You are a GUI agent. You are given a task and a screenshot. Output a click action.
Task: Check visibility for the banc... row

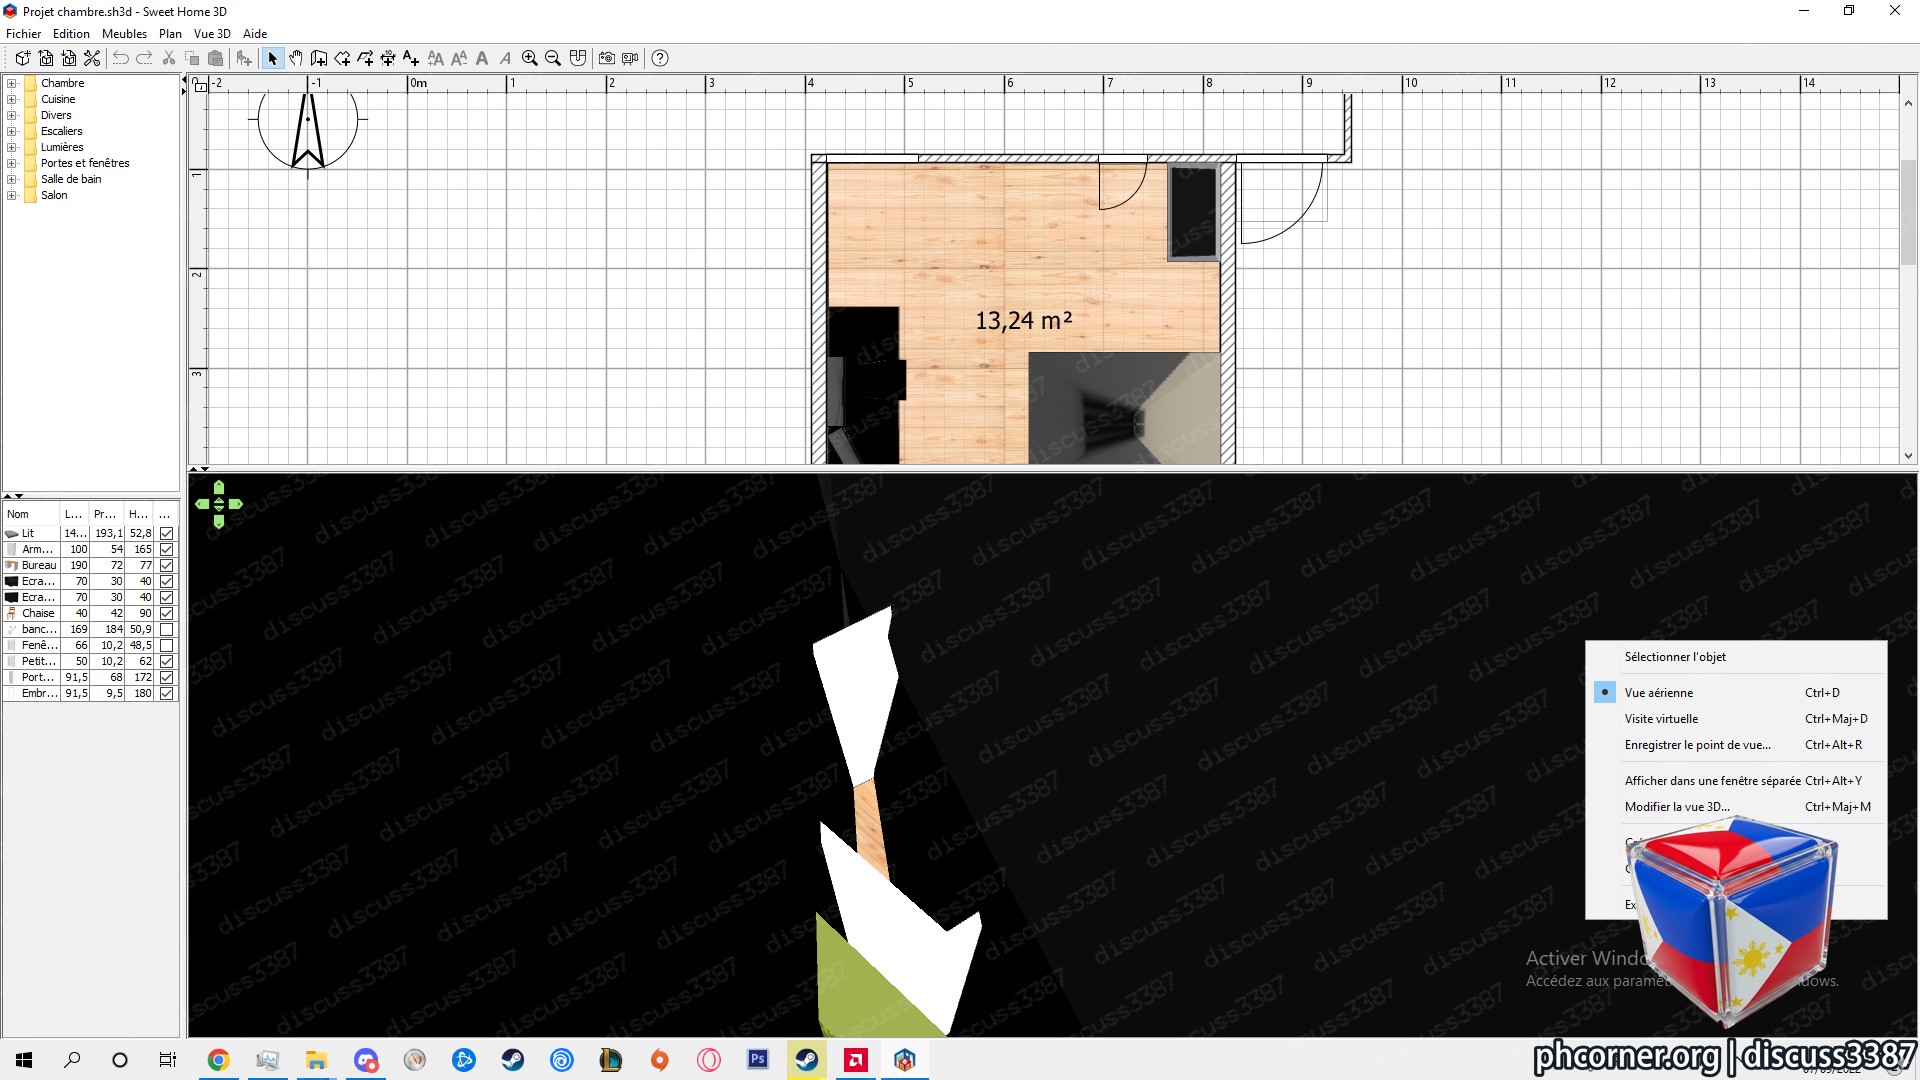pos(167,629)
